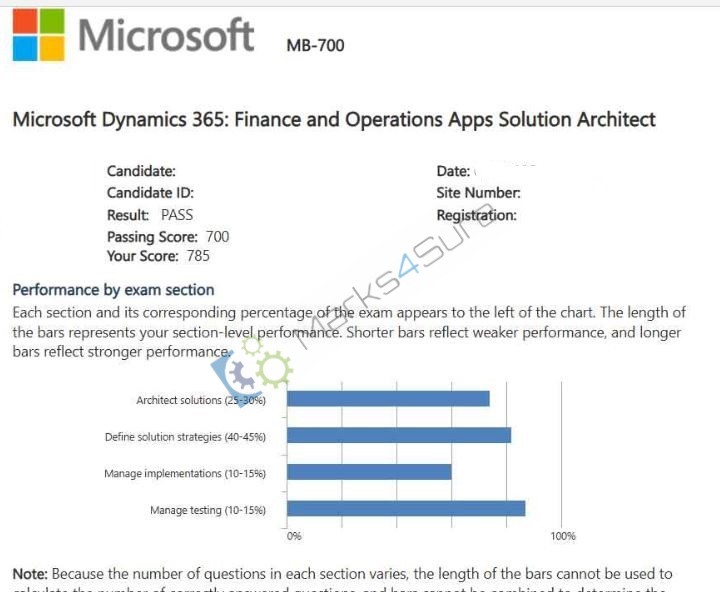720x592 pixels.
Task: Click the Manage testing bar
Action: coord(406,508)
